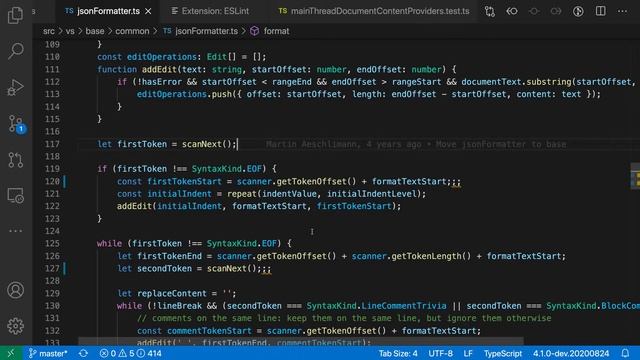Image resolution: width=640 pixels, height=360 pixels.
Task: Click 'initialIndent' declaration on line 121
Action: 179,194
